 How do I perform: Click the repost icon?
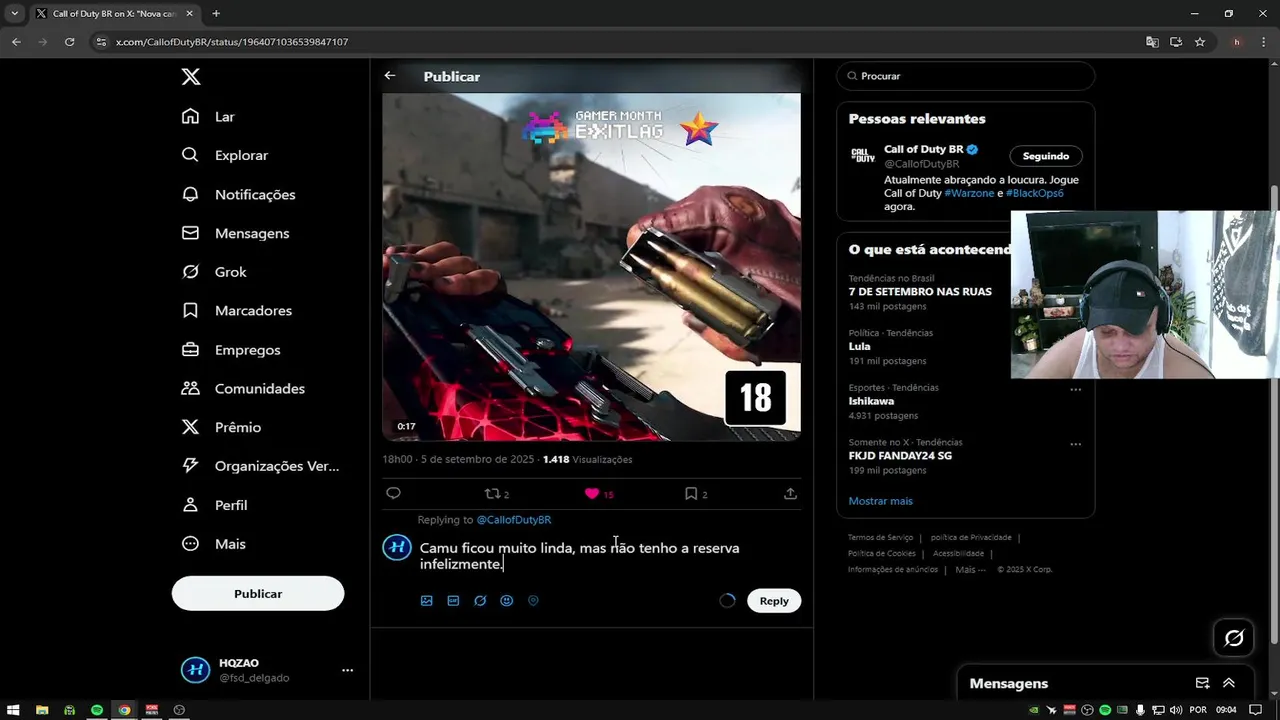tap(492, 493)
